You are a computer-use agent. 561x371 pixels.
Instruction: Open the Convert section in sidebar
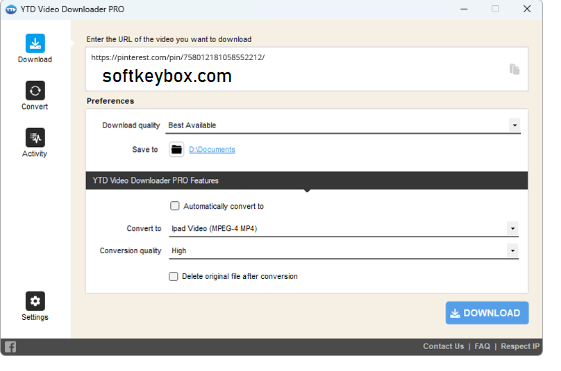pos(35,96)
